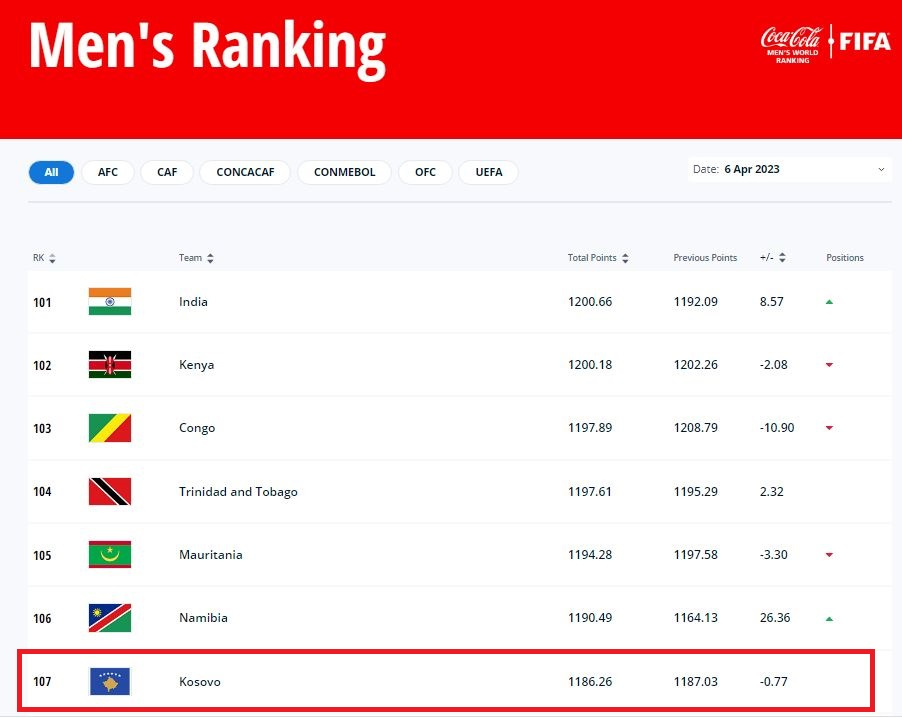
Task: Select the All confederations filter
Action: click(51, 172)
